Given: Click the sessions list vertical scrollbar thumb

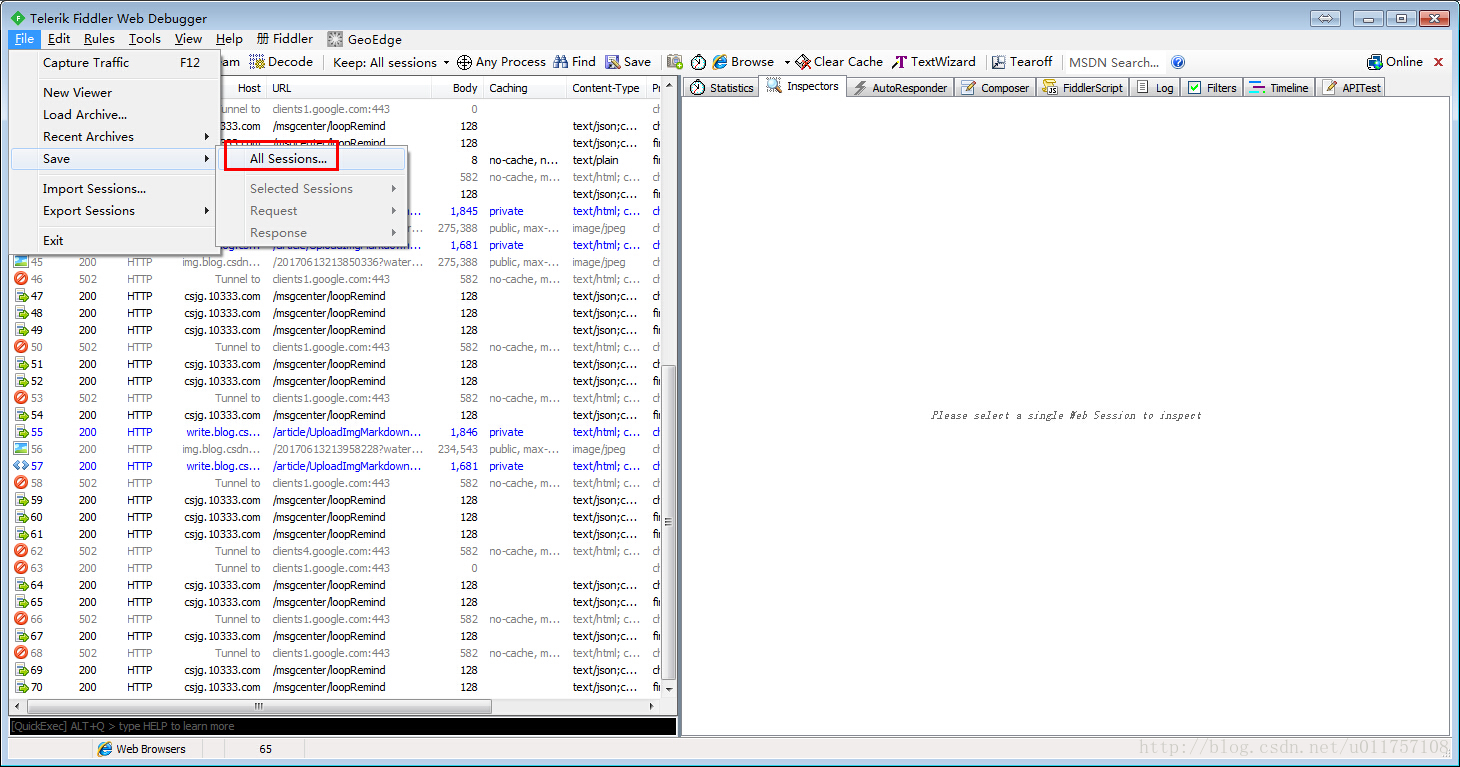Looking at the screenshot, I should tap(669, 522).
